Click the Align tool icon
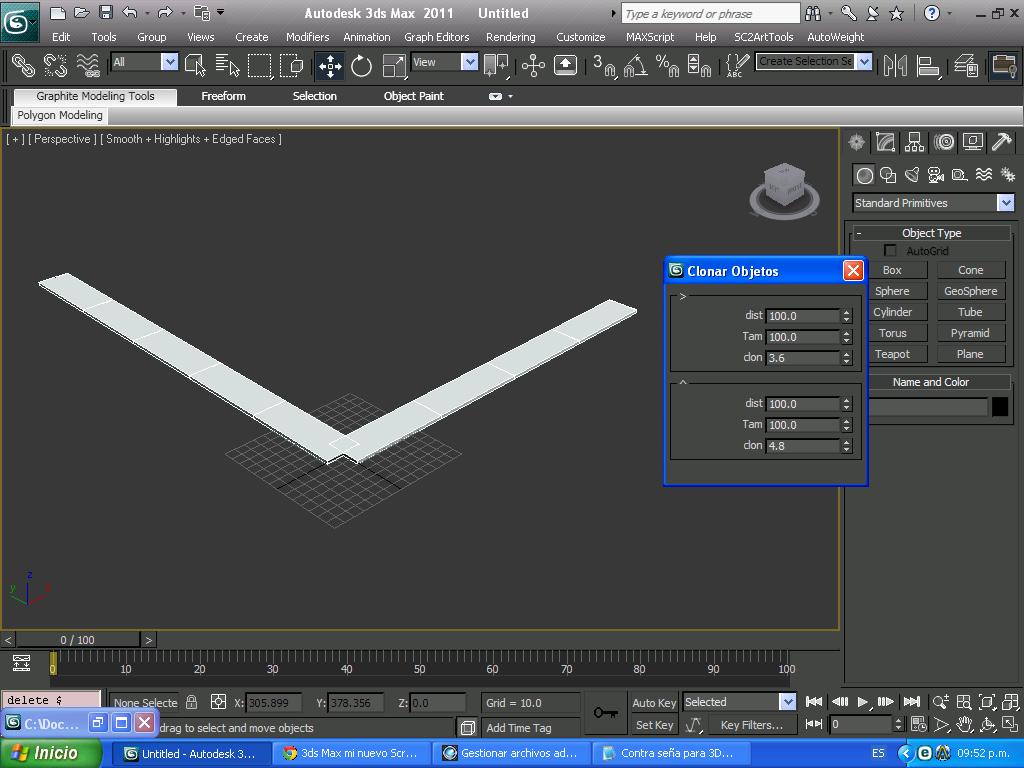 pos(927,65)
